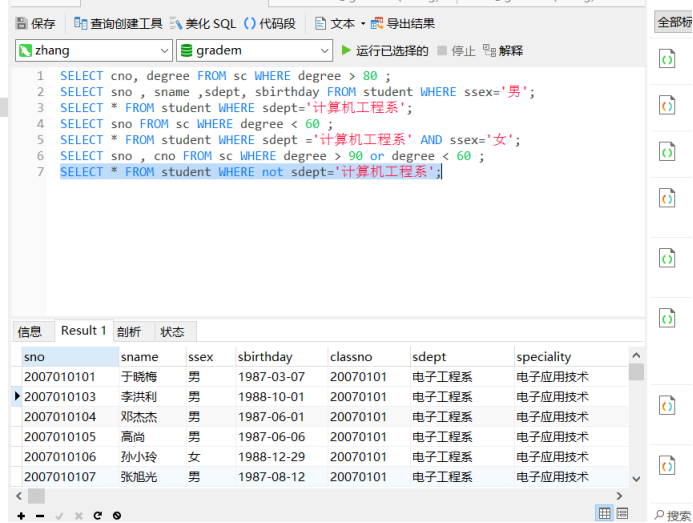This screenshot has width=693, height=523.
Task: Click the row indicator arrow for 2007010103
Action: pos(17,396)
